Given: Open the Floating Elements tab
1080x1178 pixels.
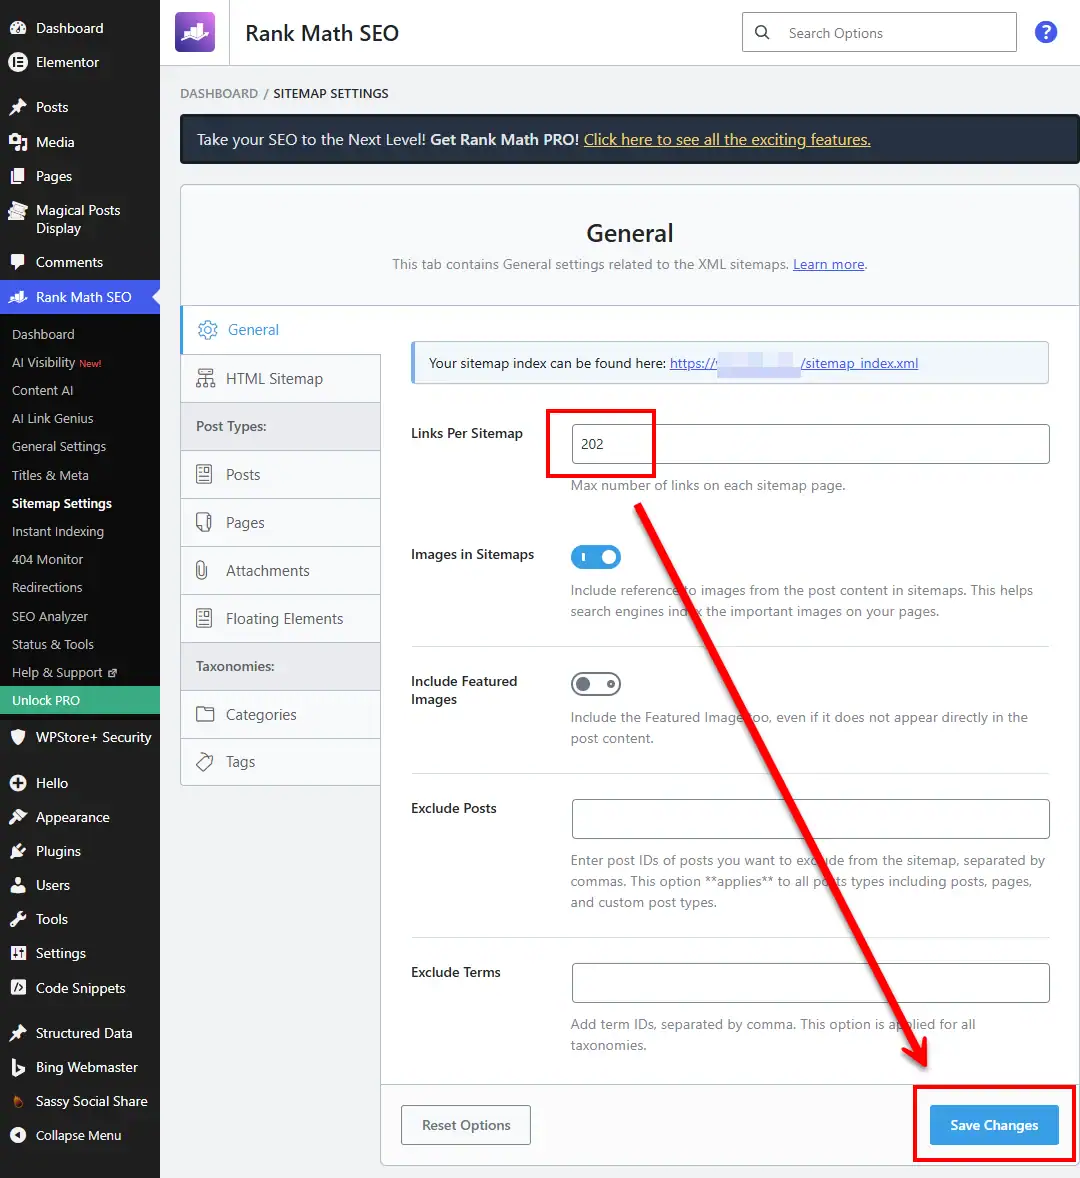Looking at the screenshot, I should 280,619.
